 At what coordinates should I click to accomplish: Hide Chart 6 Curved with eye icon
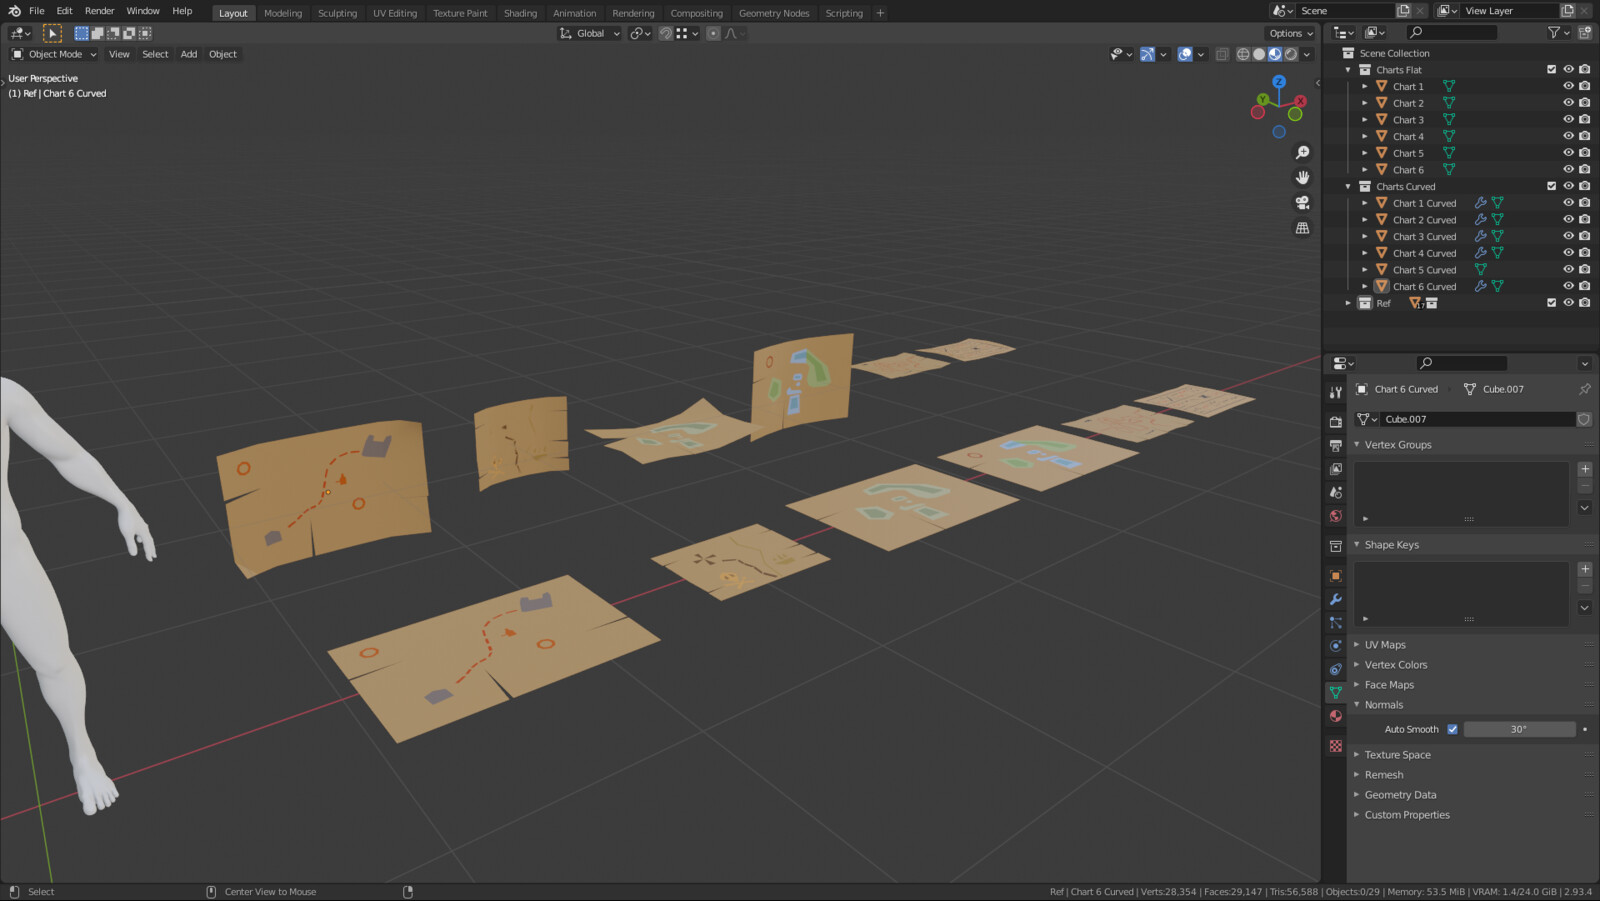click(x=1568, y=286)
